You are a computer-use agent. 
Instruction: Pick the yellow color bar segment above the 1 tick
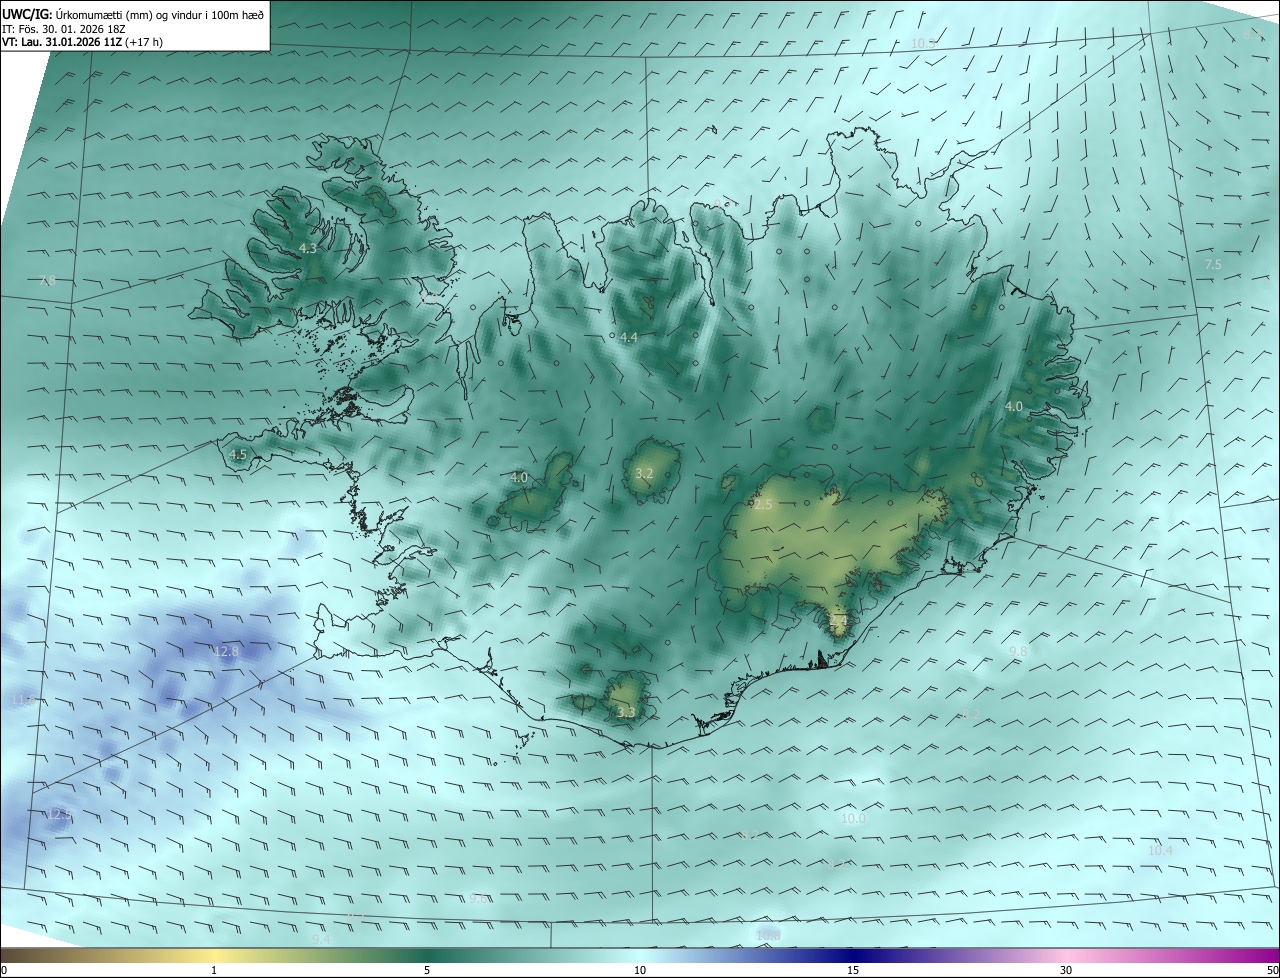(214, 955)
